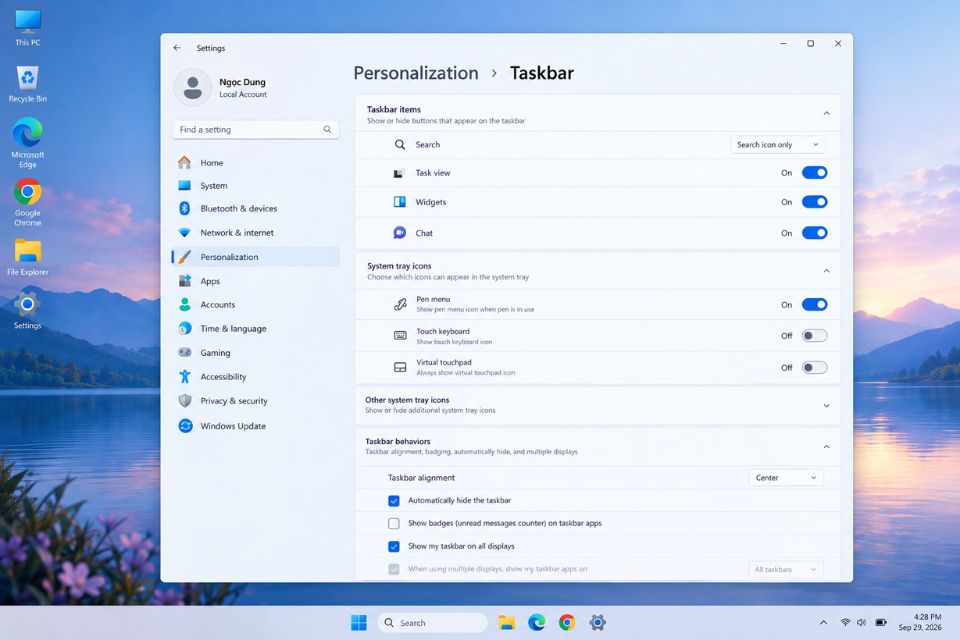Collapse the System tray icons section
The height and width of the screenshot is (640, 960).
[x=826, y=271]
